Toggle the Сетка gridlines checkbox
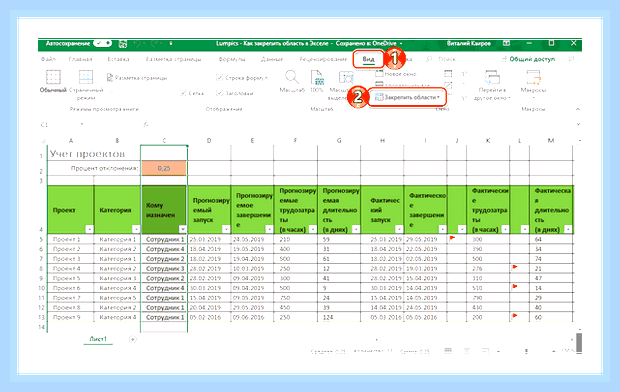This screenshot has width=620, height=392. 183,93
